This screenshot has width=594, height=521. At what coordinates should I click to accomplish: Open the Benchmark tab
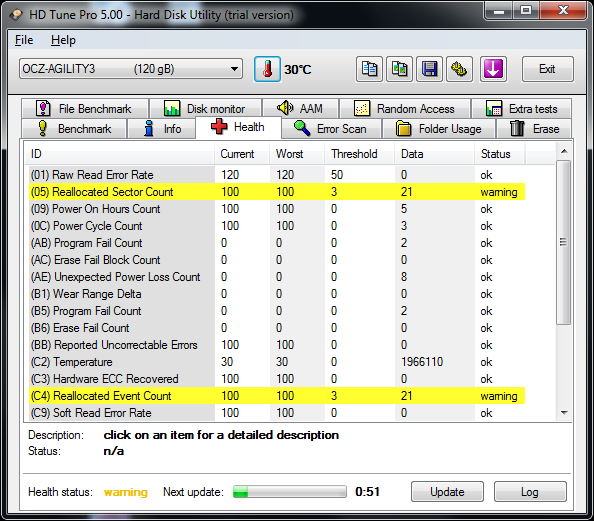pyautogui.click(x=74, y=129)
